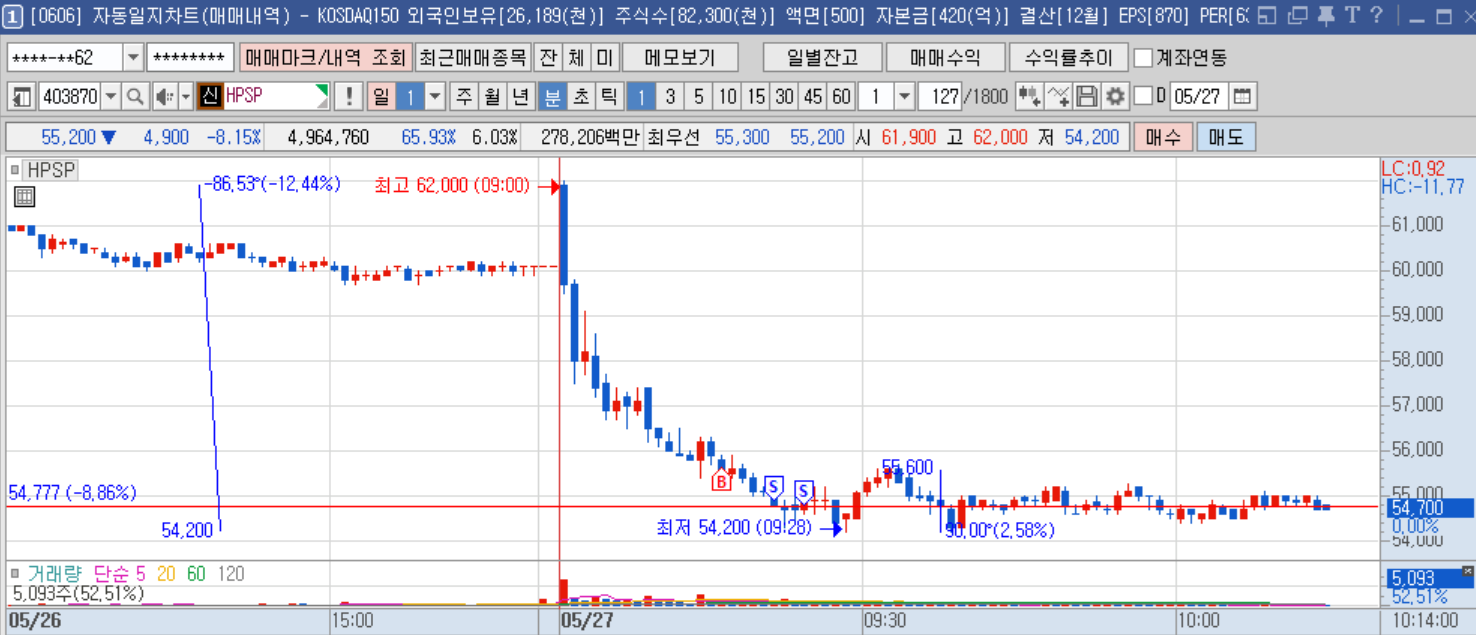Switch to the 주 weekly chart
The height and width of the screenshot is (635, 1476).
[464, 97]
